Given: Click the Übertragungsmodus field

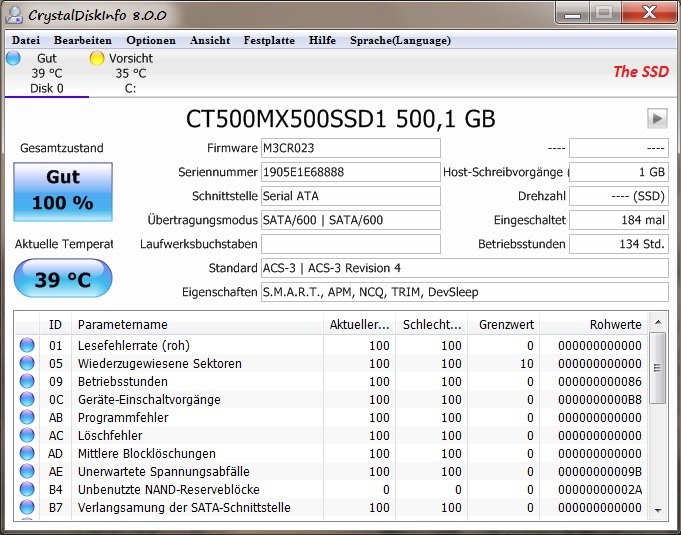Looking at the screenshot, I should [x=350, y=220].
